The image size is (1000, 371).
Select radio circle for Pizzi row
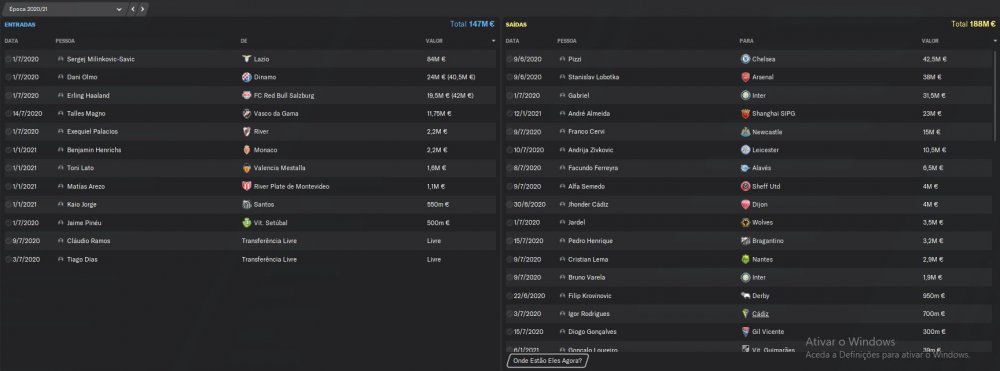pos(509,59)
